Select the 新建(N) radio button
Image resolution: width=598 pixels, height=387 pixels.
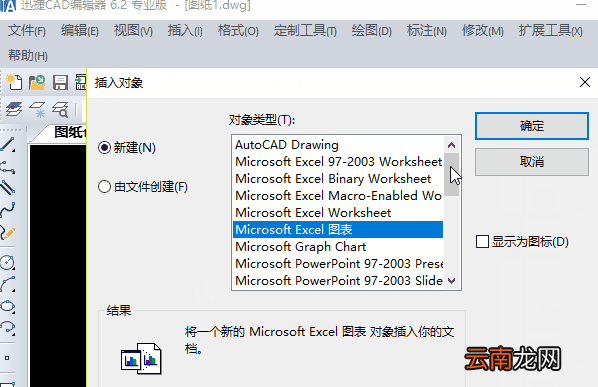(104, 148)
